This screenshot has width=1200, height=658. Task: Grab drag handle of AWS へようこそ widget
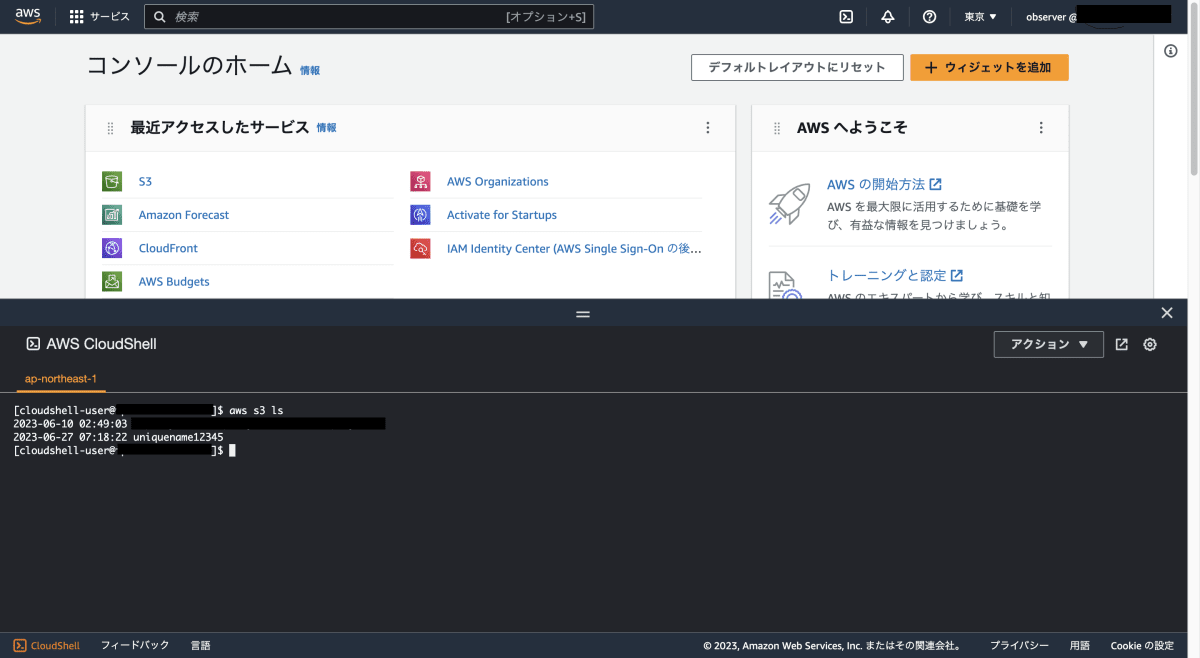click(x=777, y=128)
